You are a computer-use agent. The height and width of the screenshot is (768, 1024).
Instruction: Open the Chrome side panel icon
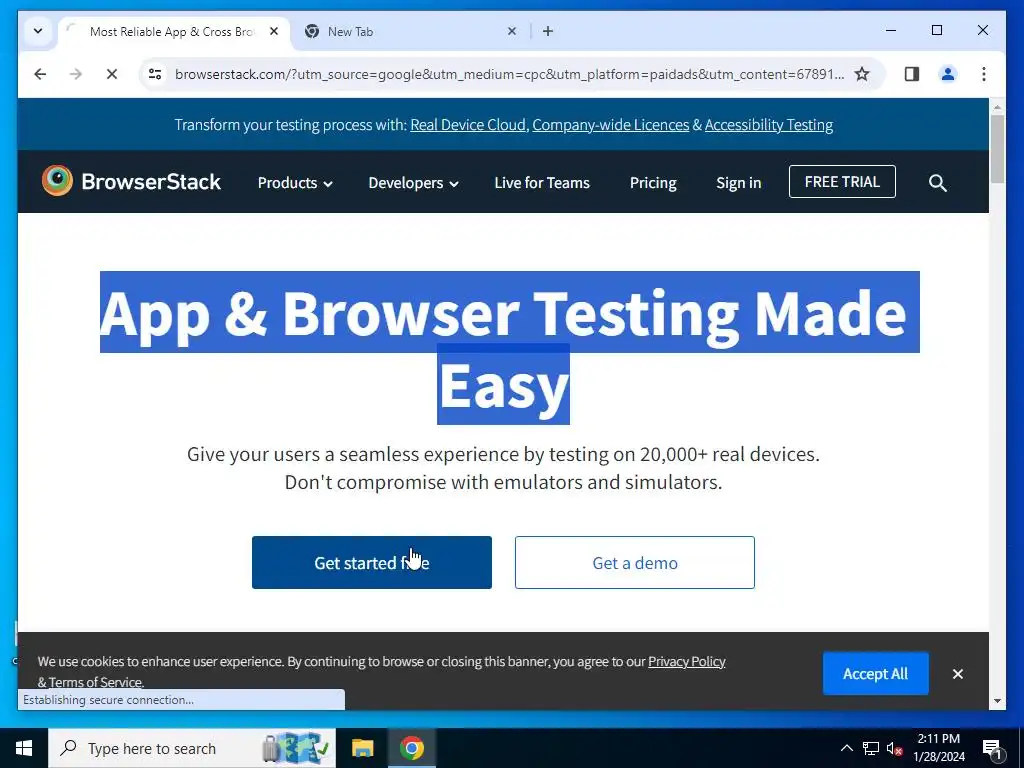pyautogui.click(x=912, y=74)
